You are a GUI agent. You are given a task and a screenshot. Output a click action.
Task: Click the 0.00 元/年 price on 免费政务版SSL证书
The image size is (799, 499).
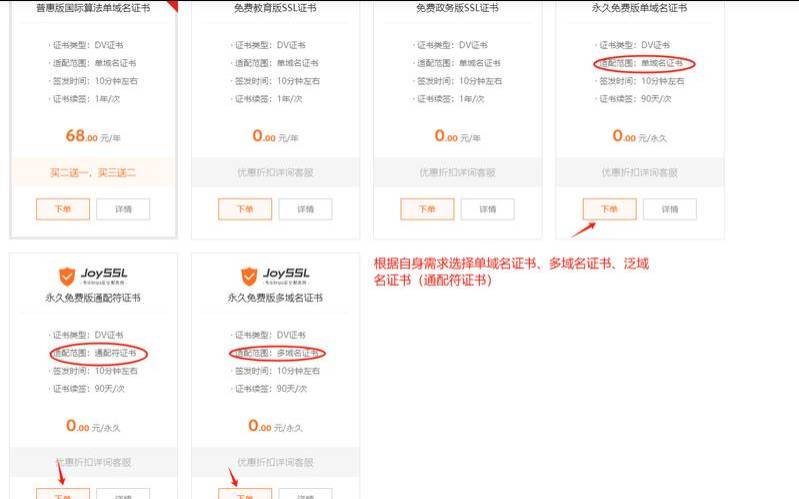[x=457, y=136]
